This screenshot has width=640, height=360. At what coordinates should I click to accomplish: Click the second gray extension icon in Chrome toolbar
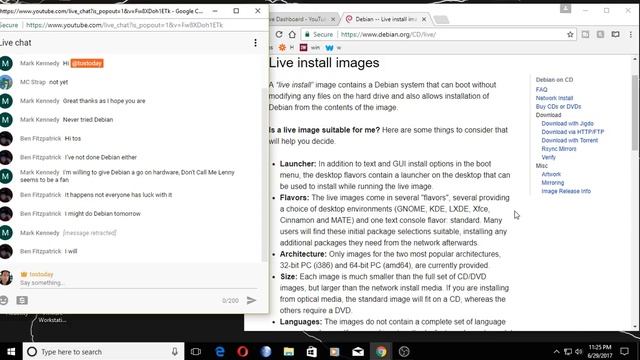[x=600, y=35]
